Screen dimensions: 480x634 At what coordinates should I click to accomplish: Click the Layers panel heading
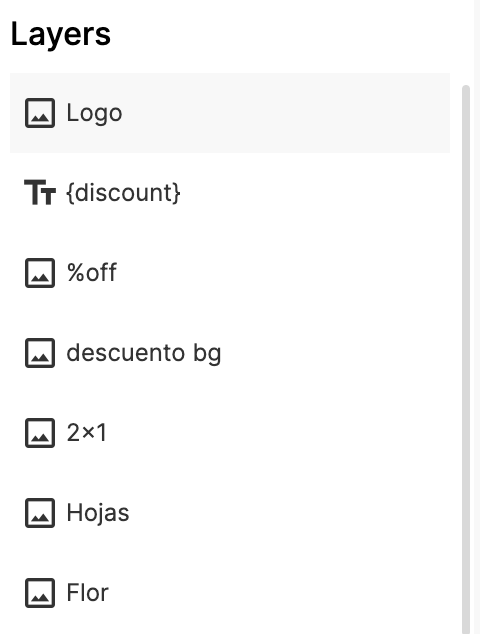pyautogui.click(x=61, y=35)
